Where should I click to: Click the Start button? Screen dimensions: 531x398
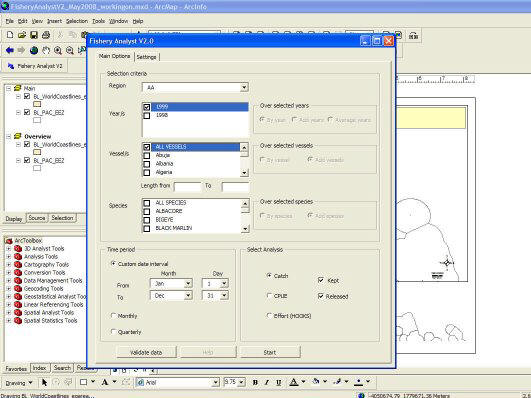(270, 352)
